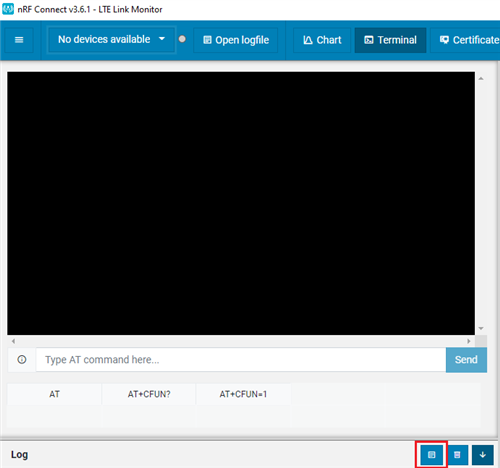Send the AT command
Viewport: 500px width, 468px height.
[x=466, y=360]
